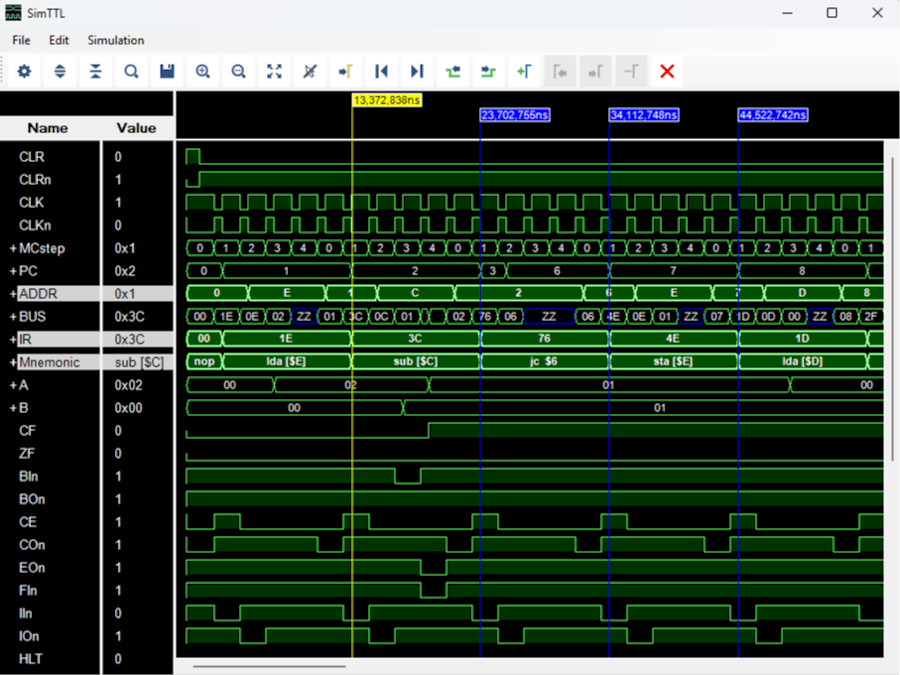Open the settings gear in toolbar
The height and width of the screenshot is (675, 900).
tap(24, 72)
